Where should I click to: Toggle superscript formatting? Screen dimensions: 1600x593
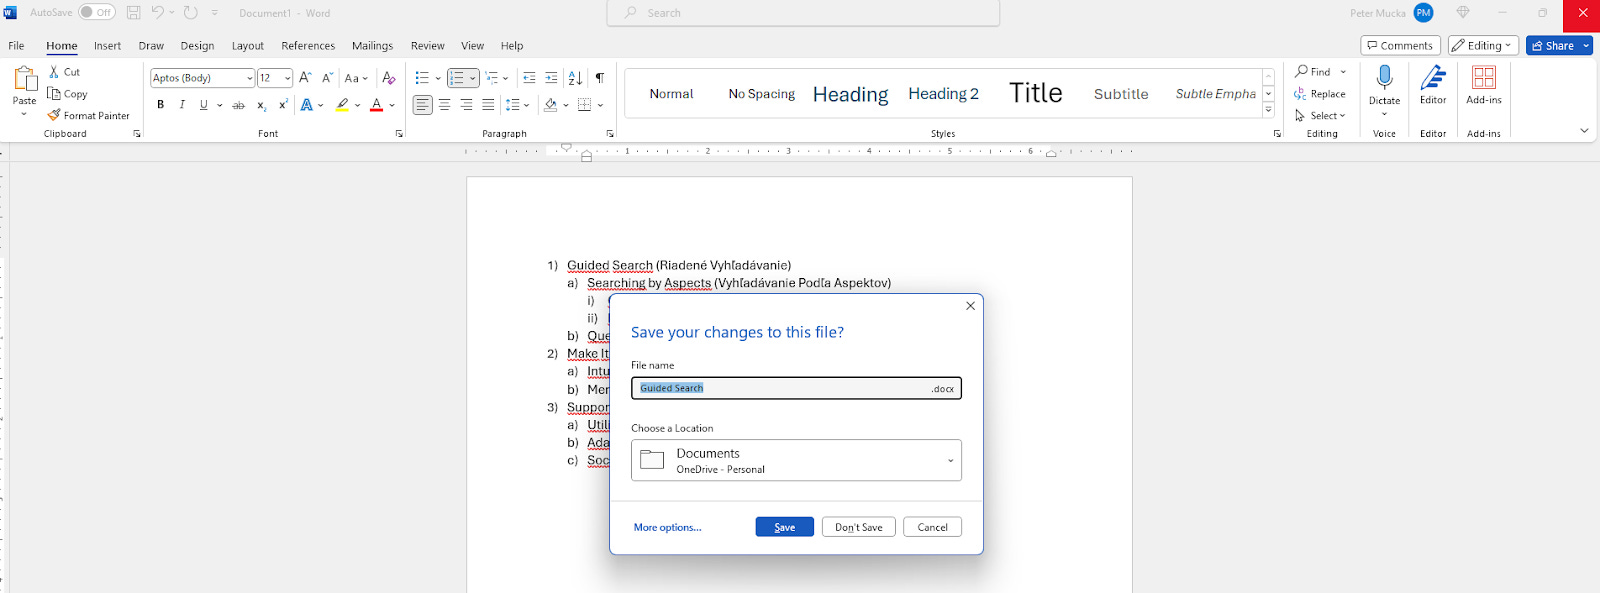pos(283,105)
